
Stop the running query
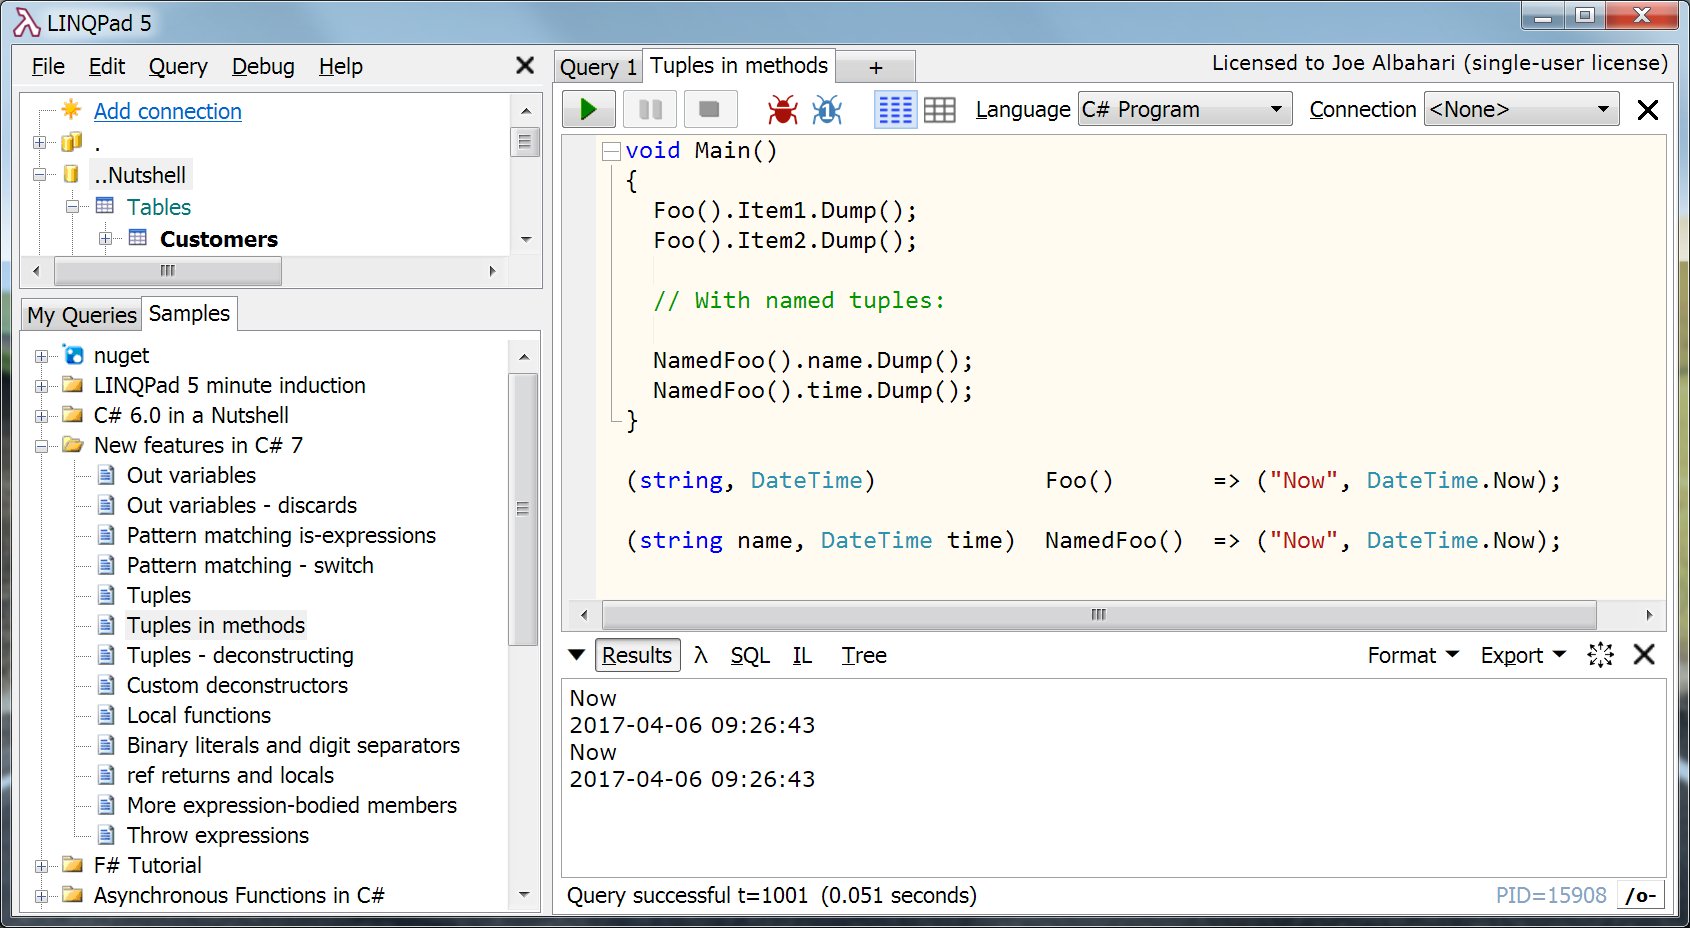710,109
